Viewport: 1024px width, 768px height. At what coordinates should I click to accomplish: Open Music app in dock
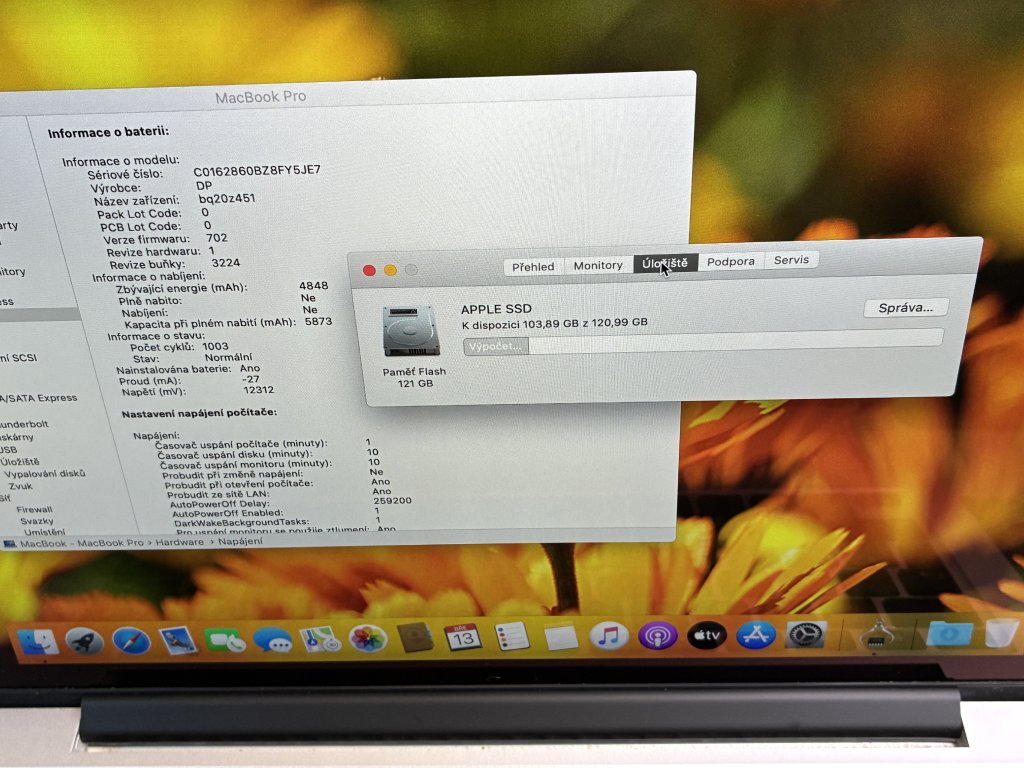coord(609,635)
